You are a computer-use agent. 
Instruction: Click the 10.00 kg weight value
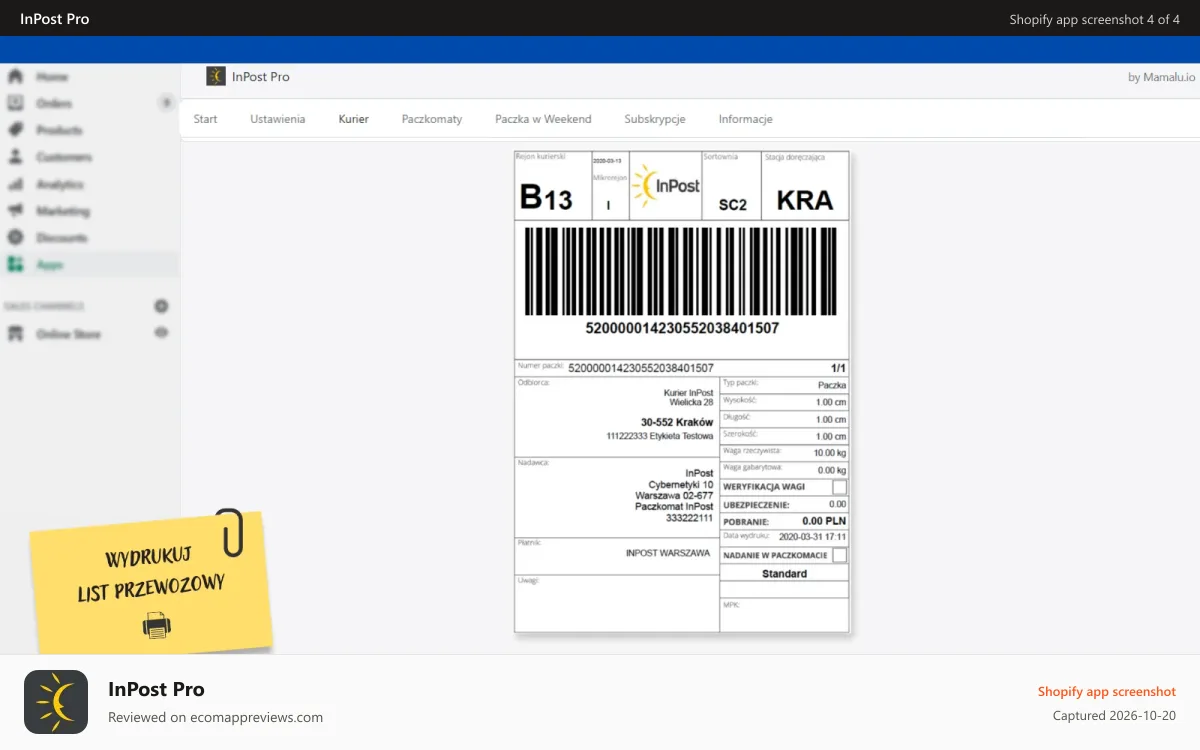(830, 453)
